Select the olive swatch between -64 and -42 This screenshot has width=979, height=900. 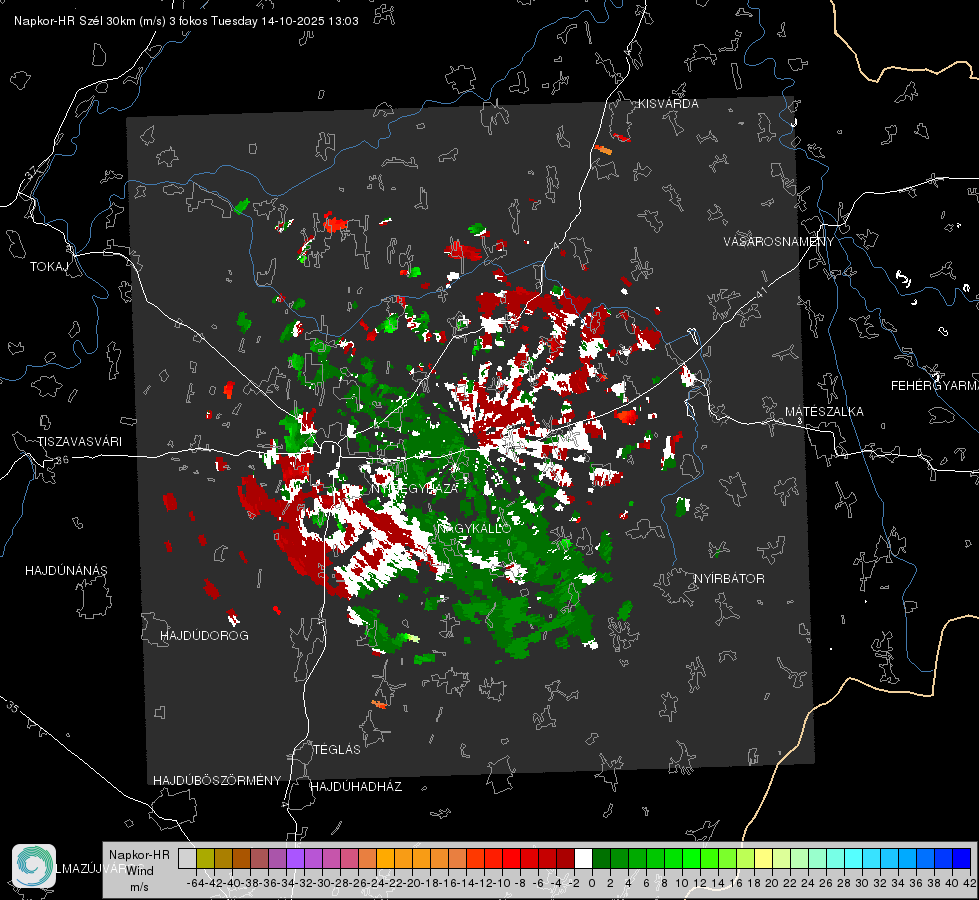click(205, 858)
